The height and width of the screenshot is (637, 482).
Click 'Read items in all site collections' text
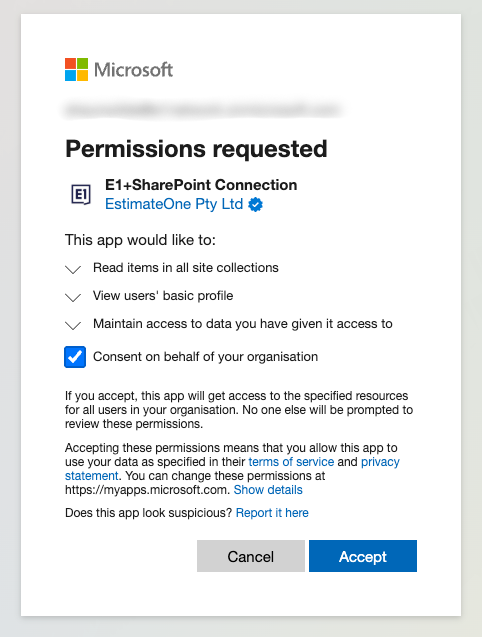(x=186, y=268)
